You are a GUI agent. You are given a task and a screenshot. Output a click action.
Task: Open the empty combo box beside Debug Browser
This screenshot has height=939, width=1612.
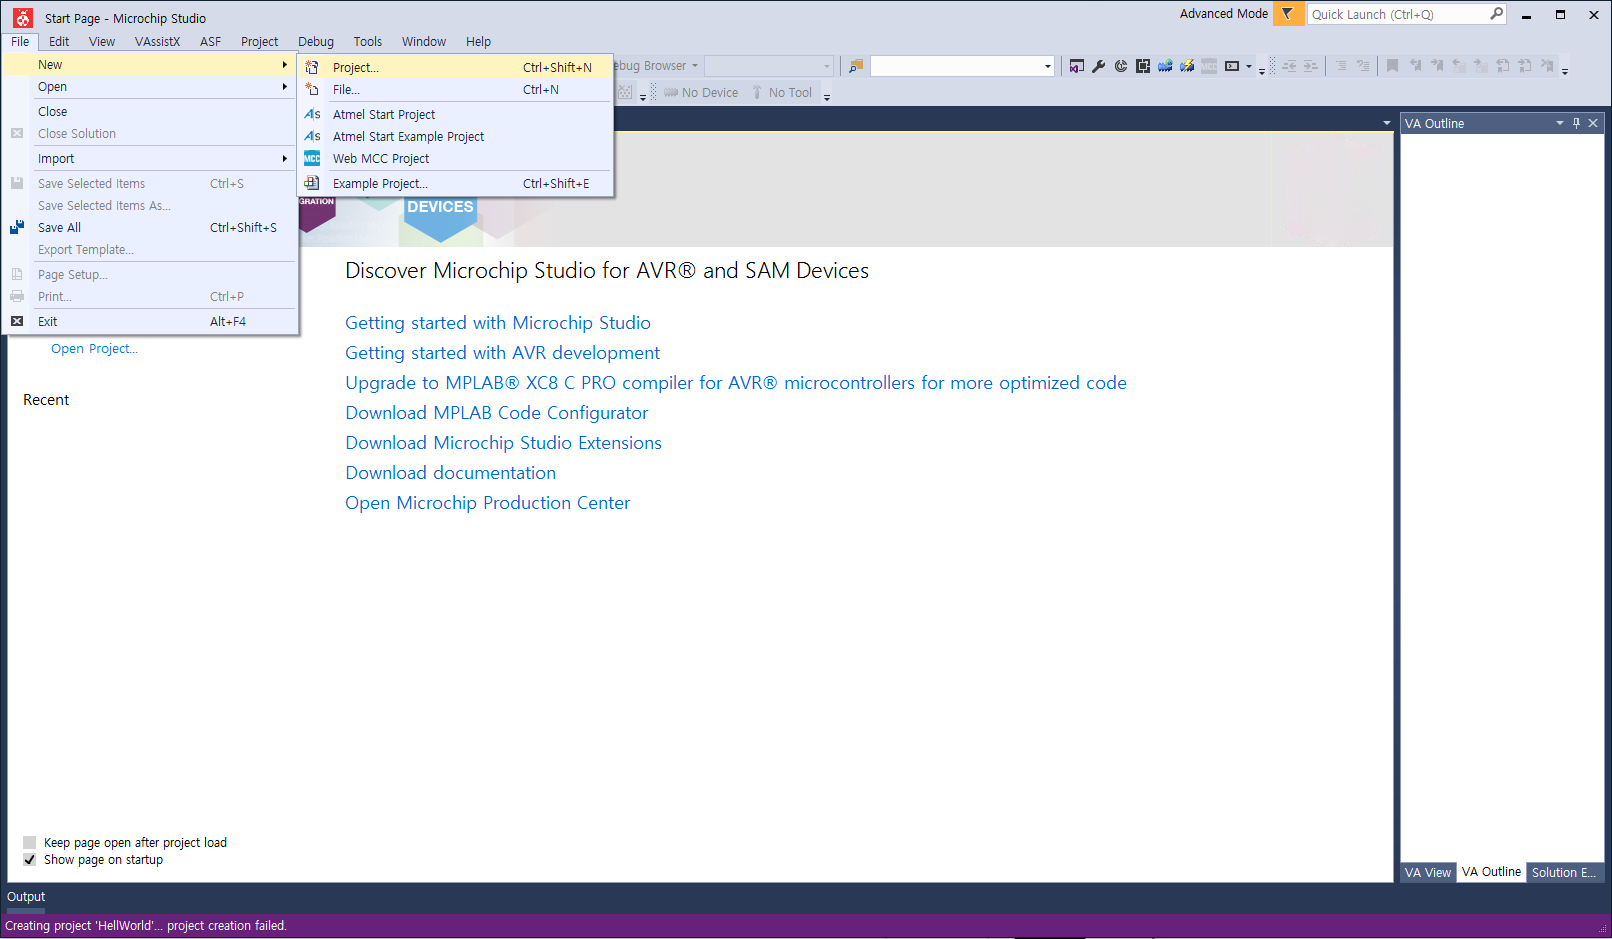pos(769,66)
